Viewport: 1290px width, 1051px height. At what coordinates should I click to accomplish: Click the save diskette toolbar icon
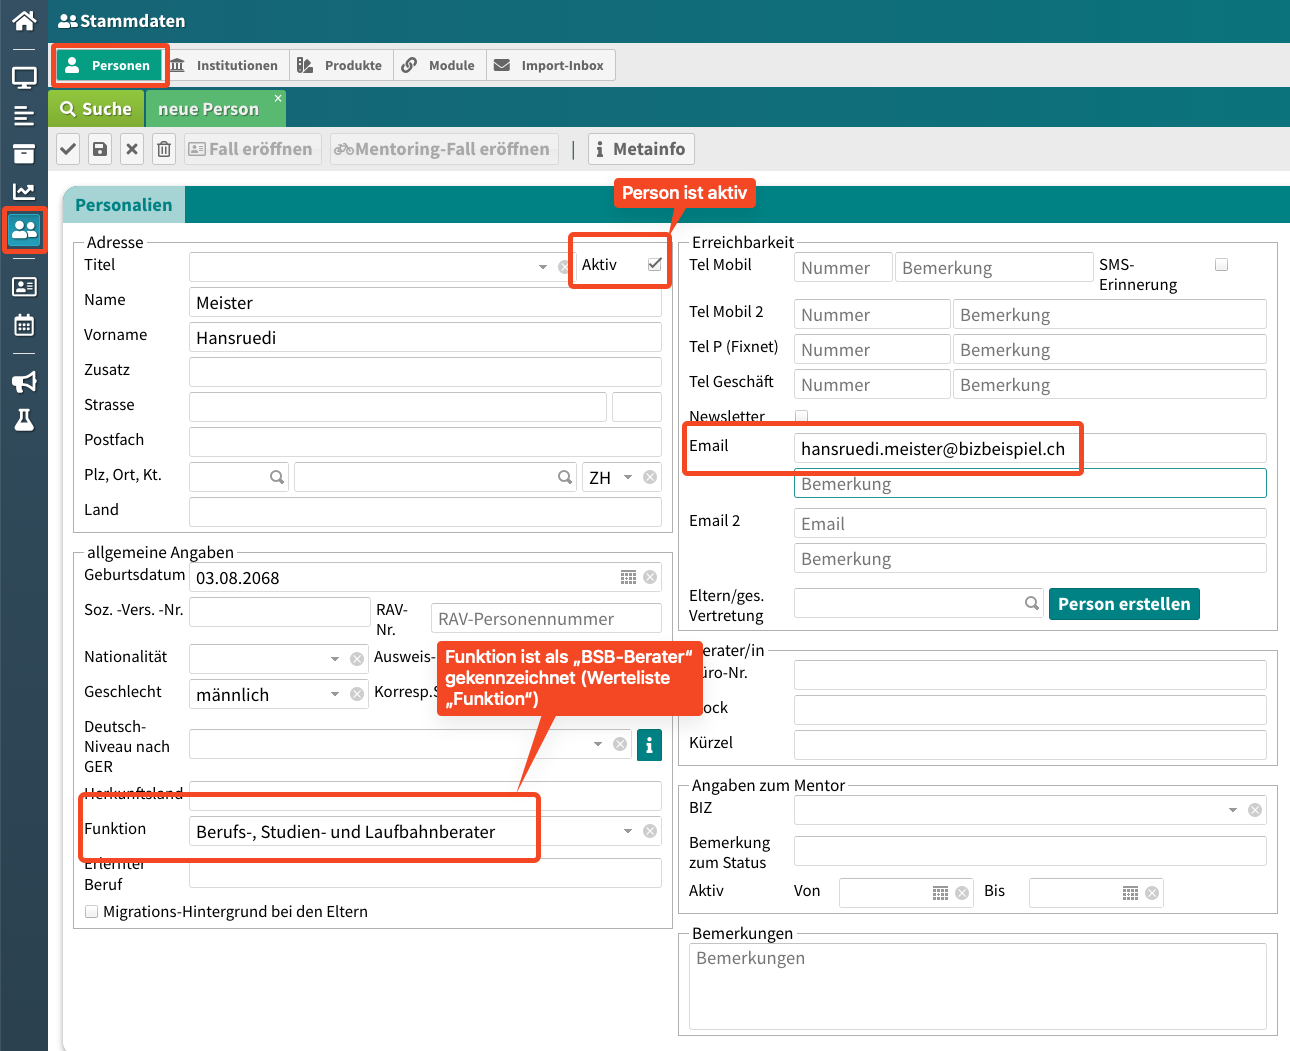click(x=100, y=149)
